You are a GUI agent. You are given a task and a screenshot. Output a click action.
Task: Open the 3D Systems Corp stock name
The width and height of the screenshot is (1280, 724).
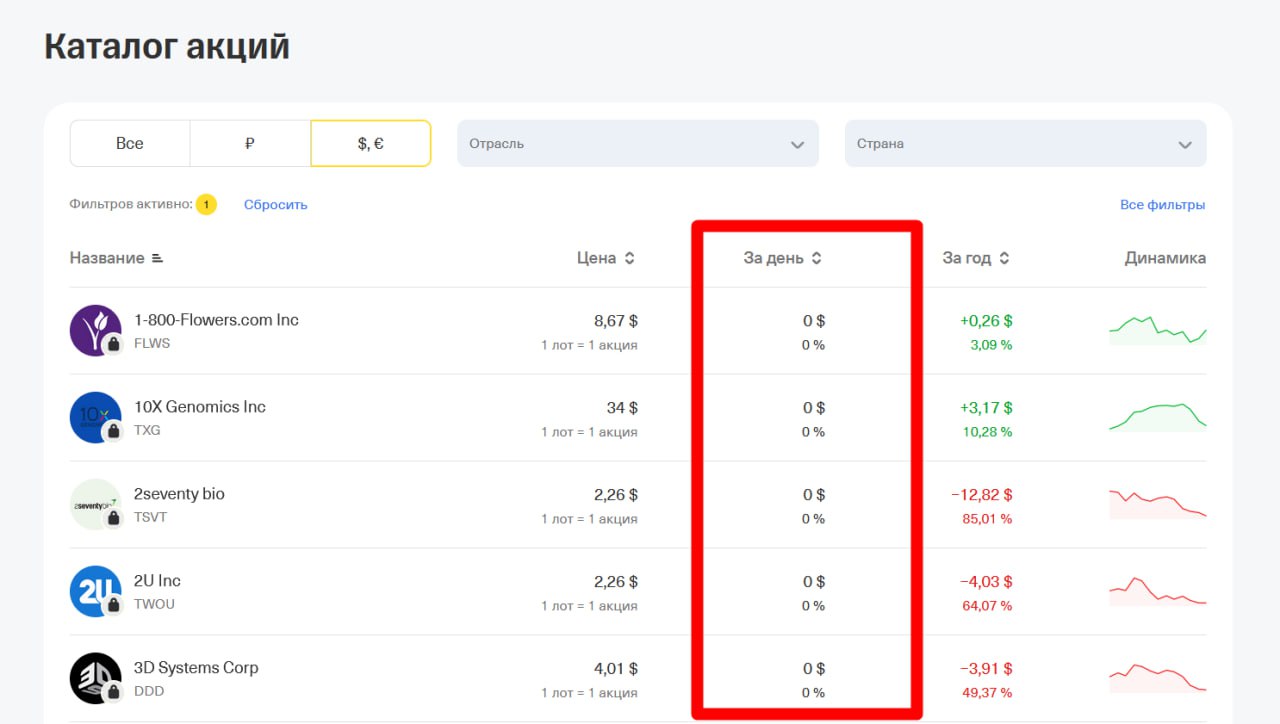(x=196, y=668)
